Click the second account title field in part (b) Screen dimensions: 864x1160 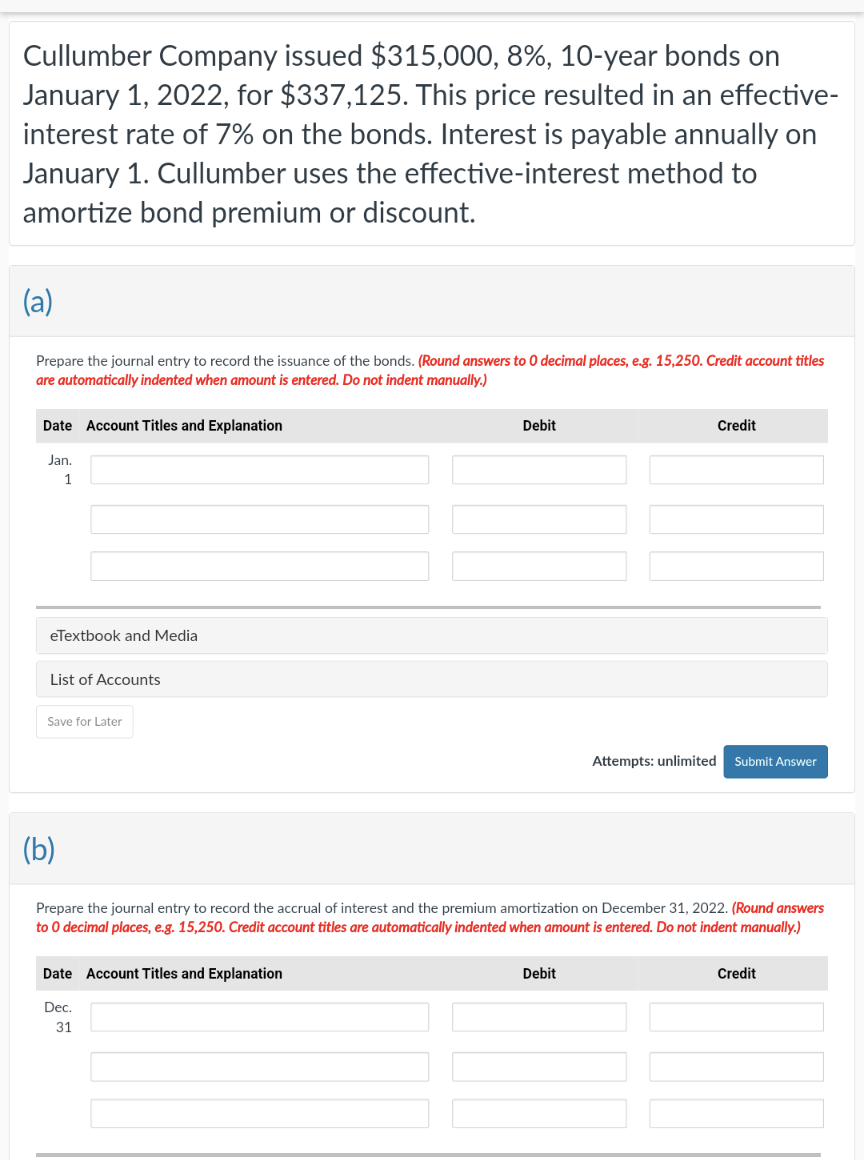259,1066
